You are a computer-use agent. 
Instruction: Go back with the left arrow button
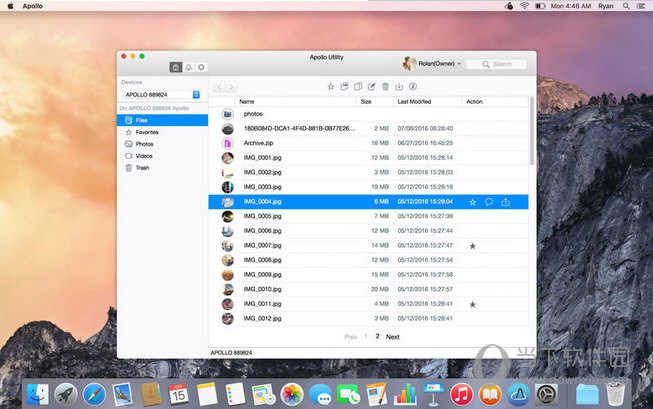click(x=219, y=87)
